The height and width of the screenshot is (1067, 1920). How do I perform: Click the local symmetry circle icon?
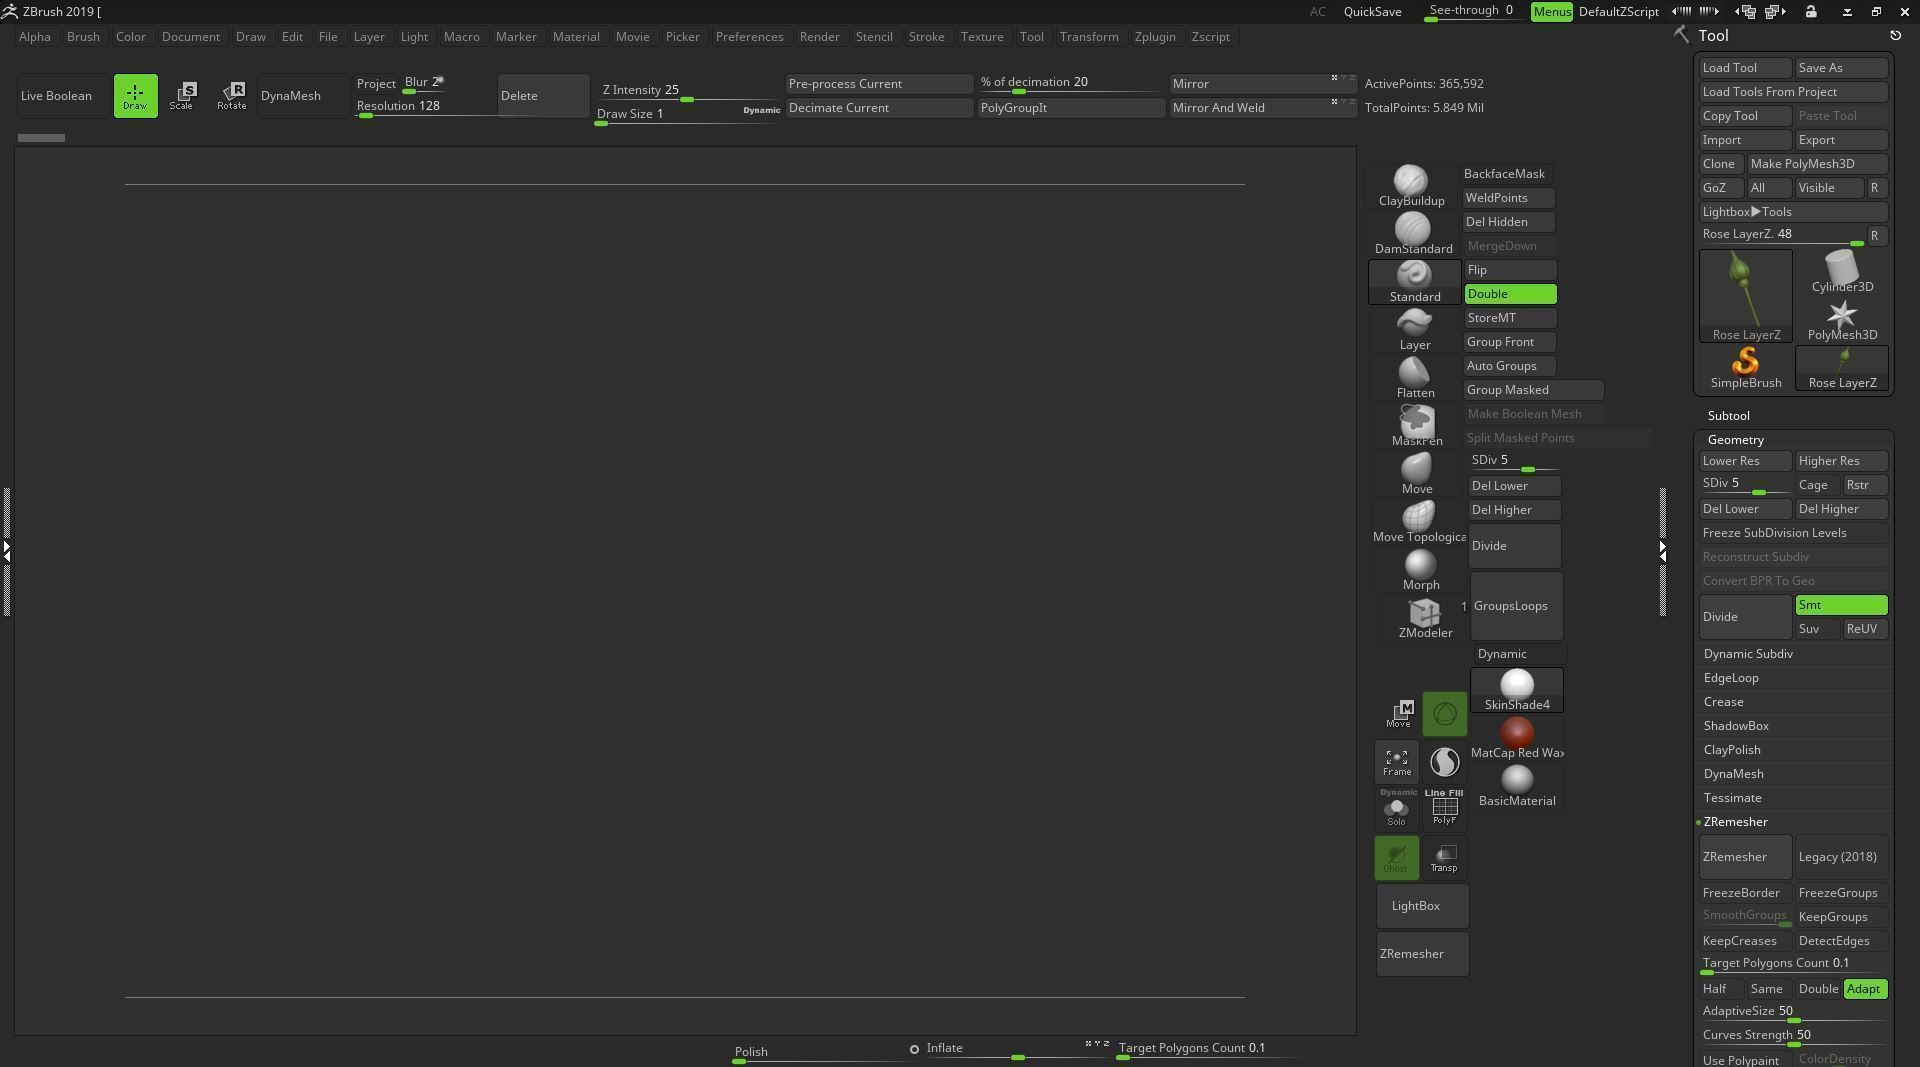tap(1444, 714)
